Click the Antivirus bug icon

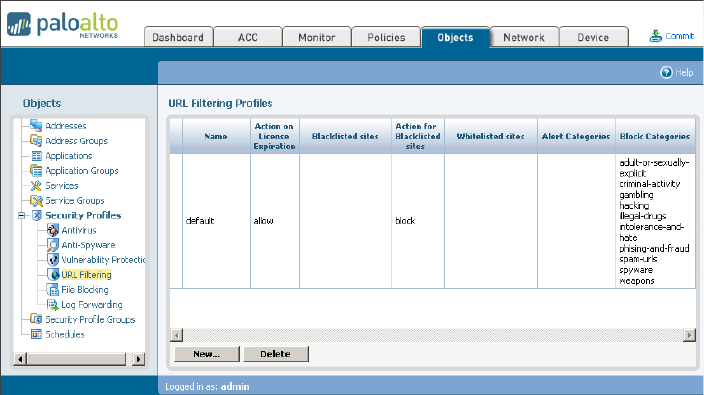(x=53, y=230)
